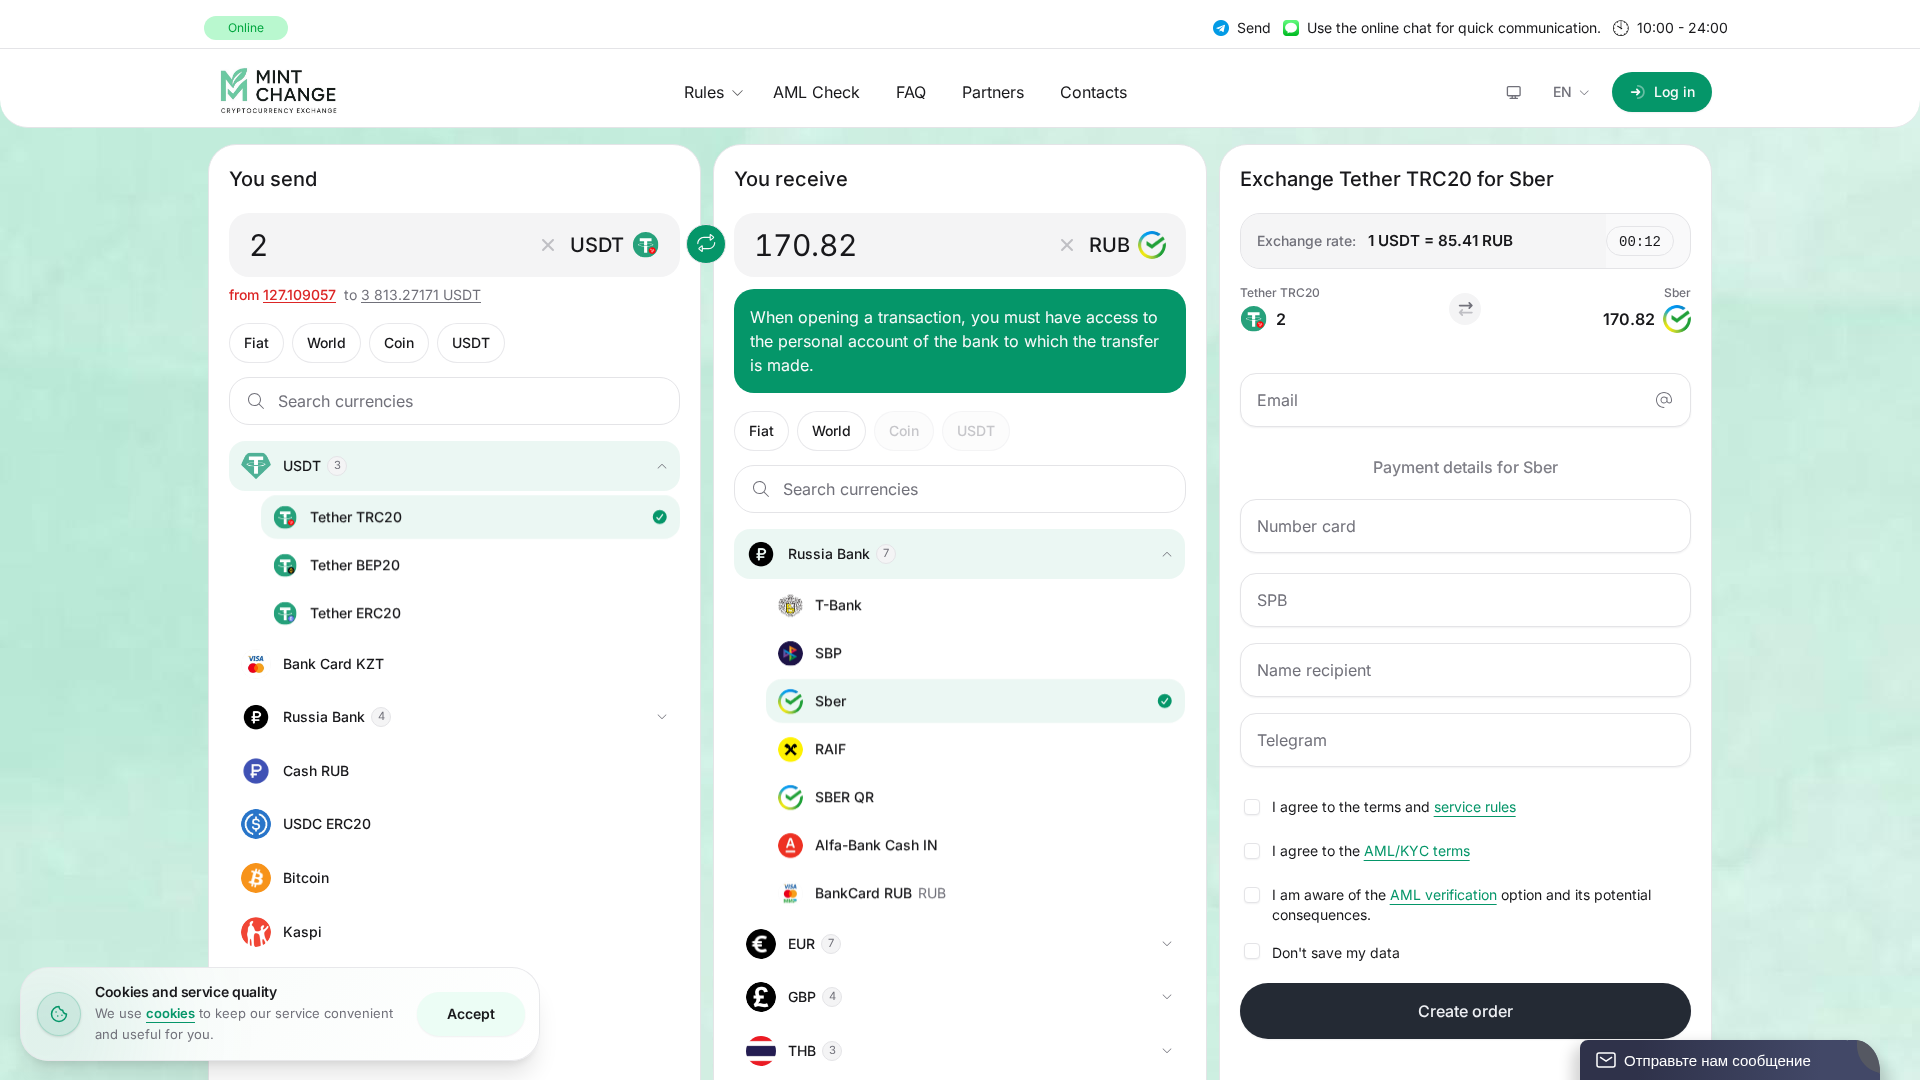The width and height of the screenshot is (1920, 1080).
Task: Click minimum amount 127.109057 link
Action: tap(299, 295)
